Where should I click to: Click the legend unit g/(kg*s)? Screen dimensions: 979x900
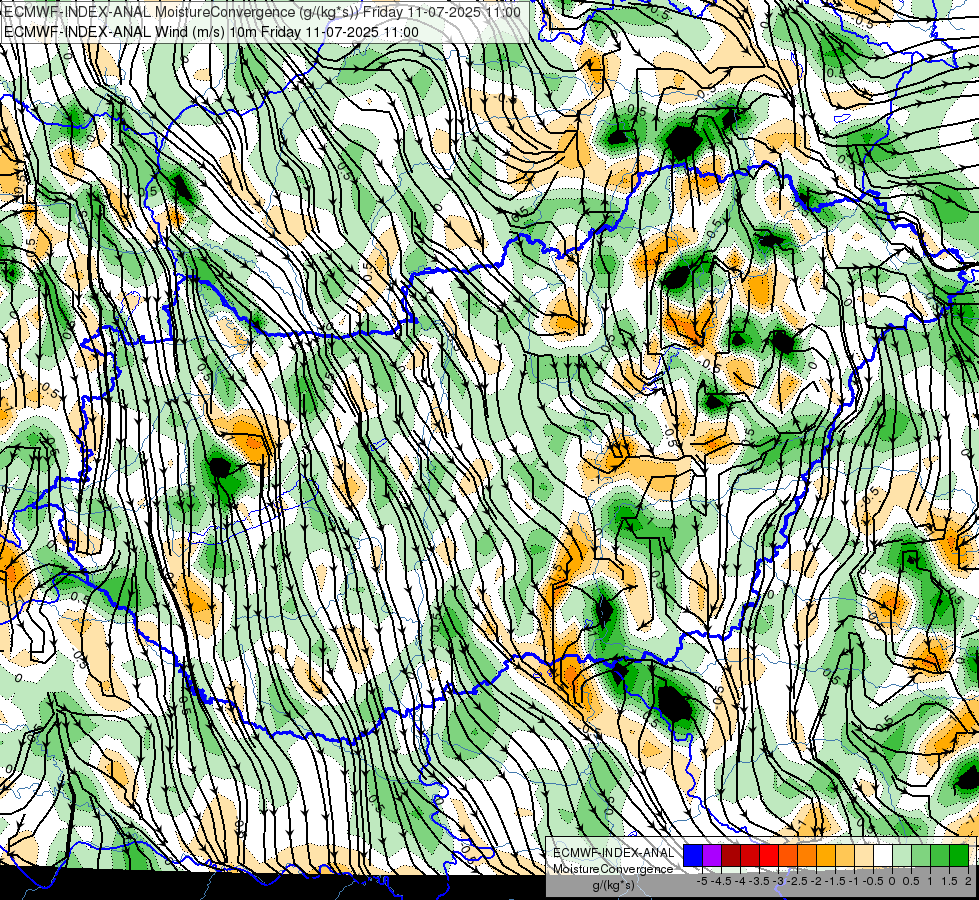(x=613, y=885)
